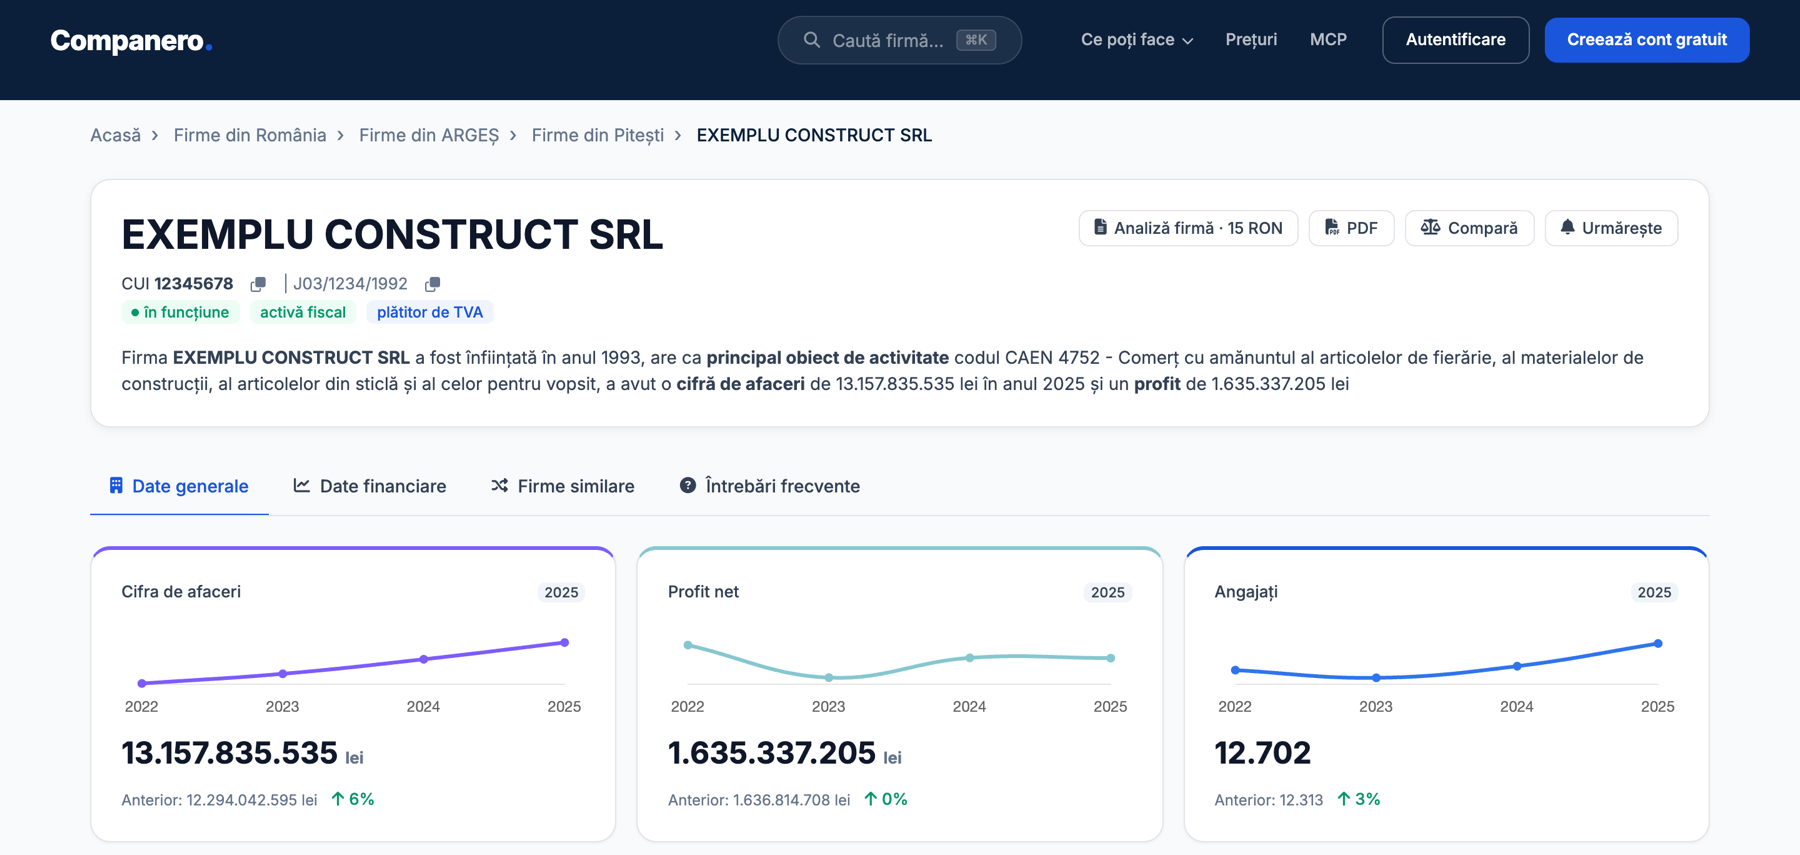Open the MCP page
The width and height of the screenshot is (1800, 855).
tap(1328, 40)
